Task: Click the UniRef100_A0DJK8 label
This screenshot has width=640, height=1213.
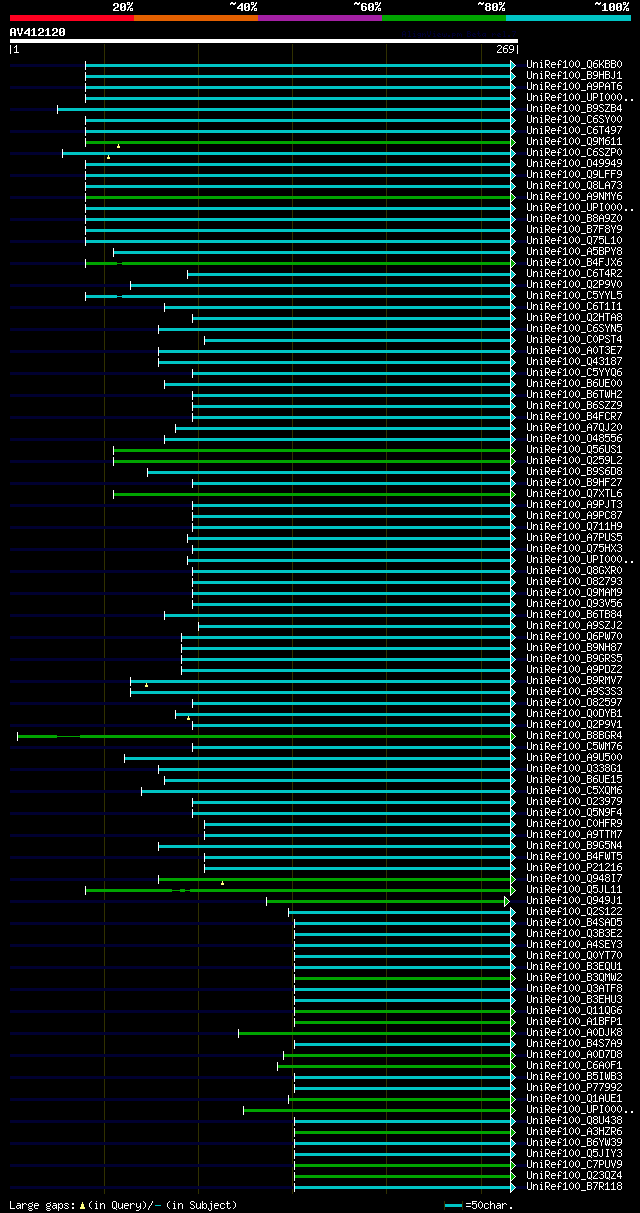Action: point(574,1032)
